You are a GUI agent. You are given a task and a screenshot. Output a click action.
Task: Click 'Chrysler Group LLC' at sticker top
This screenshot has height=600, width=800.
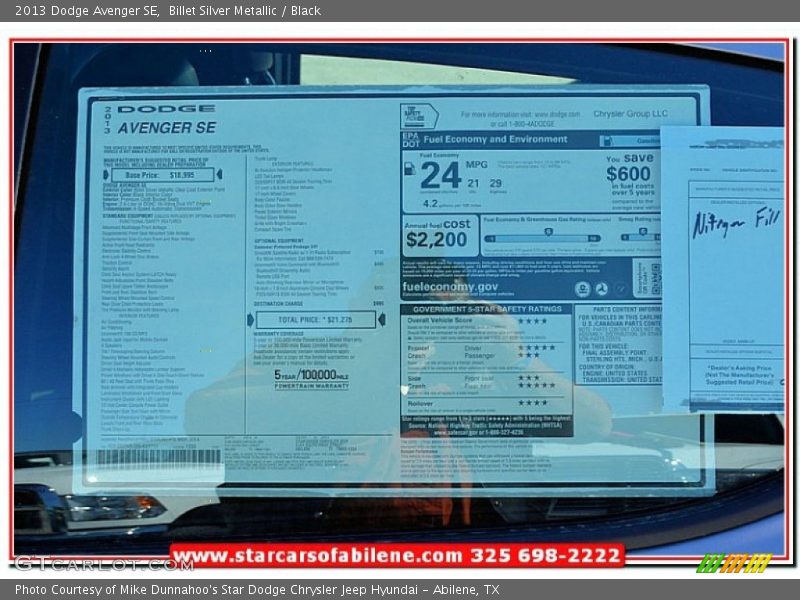pos(630,114)
